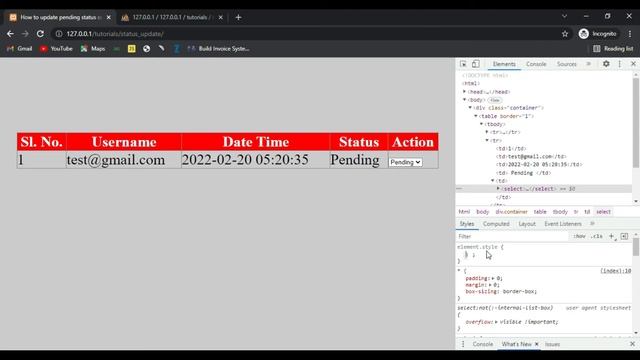This screenshot has height=360, width=640.
Task: Toggle .cls element classes panel
Action: click(x=596, y=236)
